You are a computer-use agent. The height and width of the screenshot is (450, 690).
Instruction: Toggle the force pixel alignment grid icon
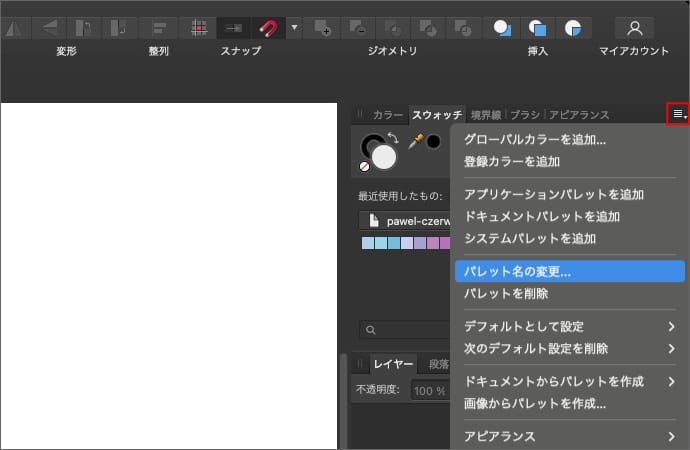199,26
